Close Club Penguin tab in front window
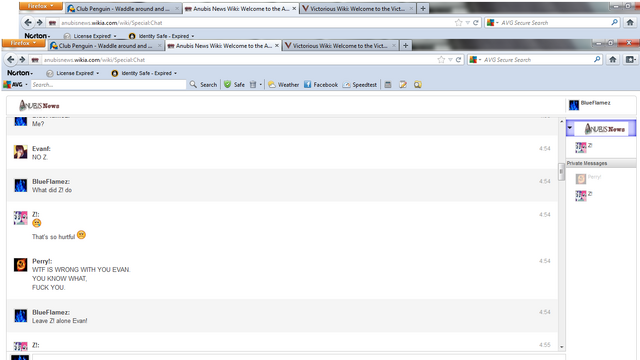Image resolution: width=640 pixels, height=360 pixels. click(160, 46)
